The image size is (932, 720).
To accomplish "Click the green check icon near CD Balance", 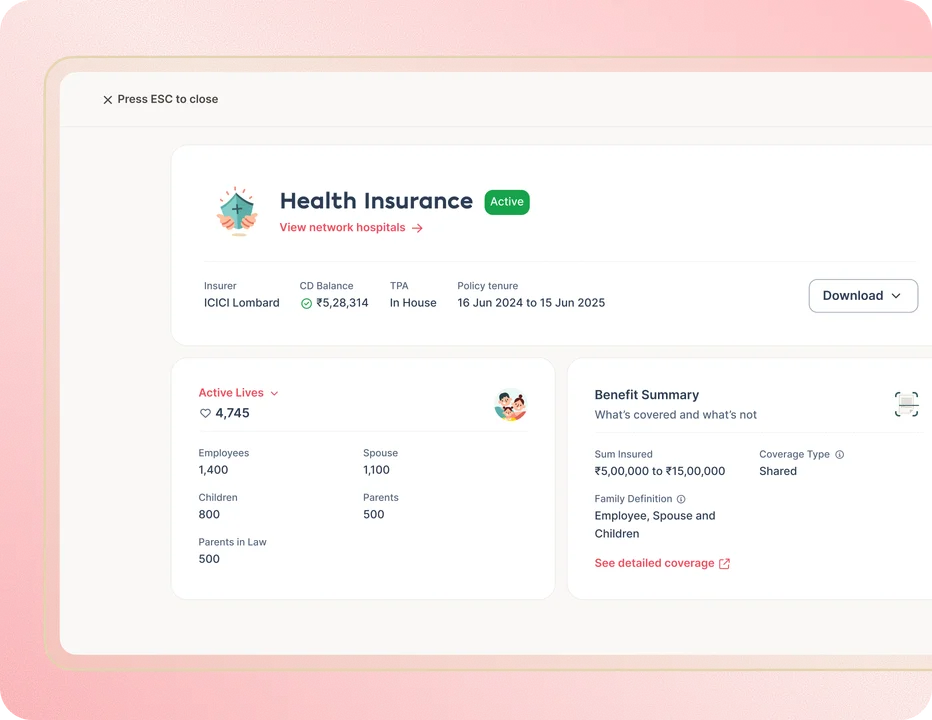I will click(x=305, y=303).
